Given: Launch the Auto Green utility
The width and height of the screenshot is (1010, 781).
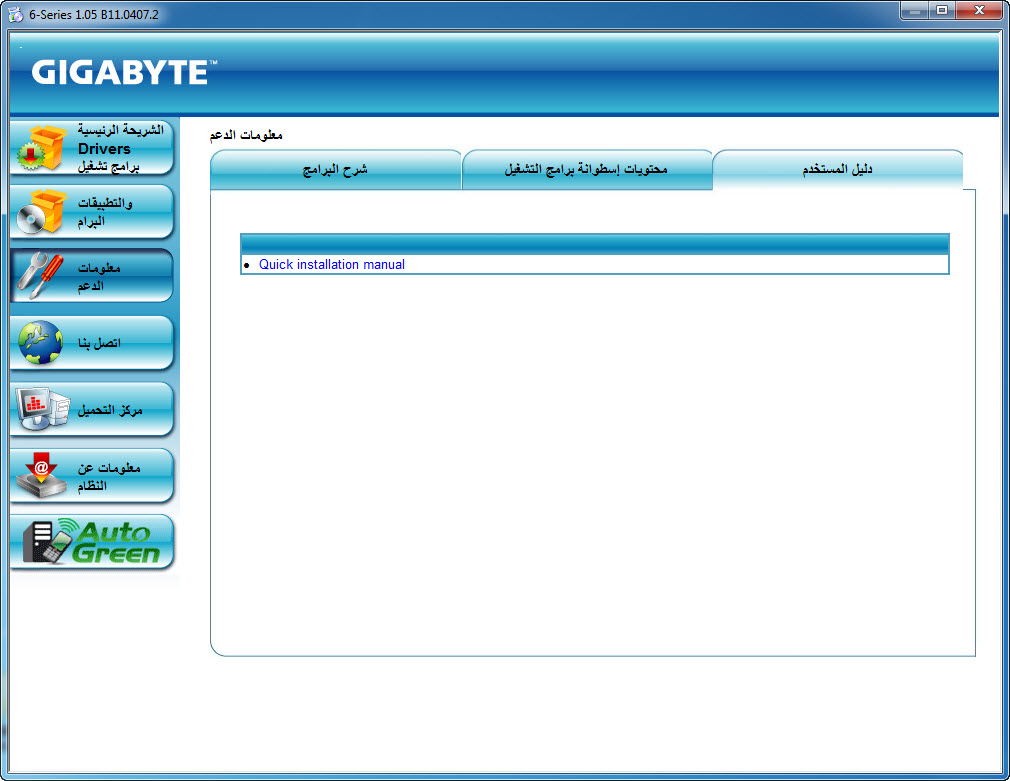Looking at the screenshot, I should tap(91, 542).
